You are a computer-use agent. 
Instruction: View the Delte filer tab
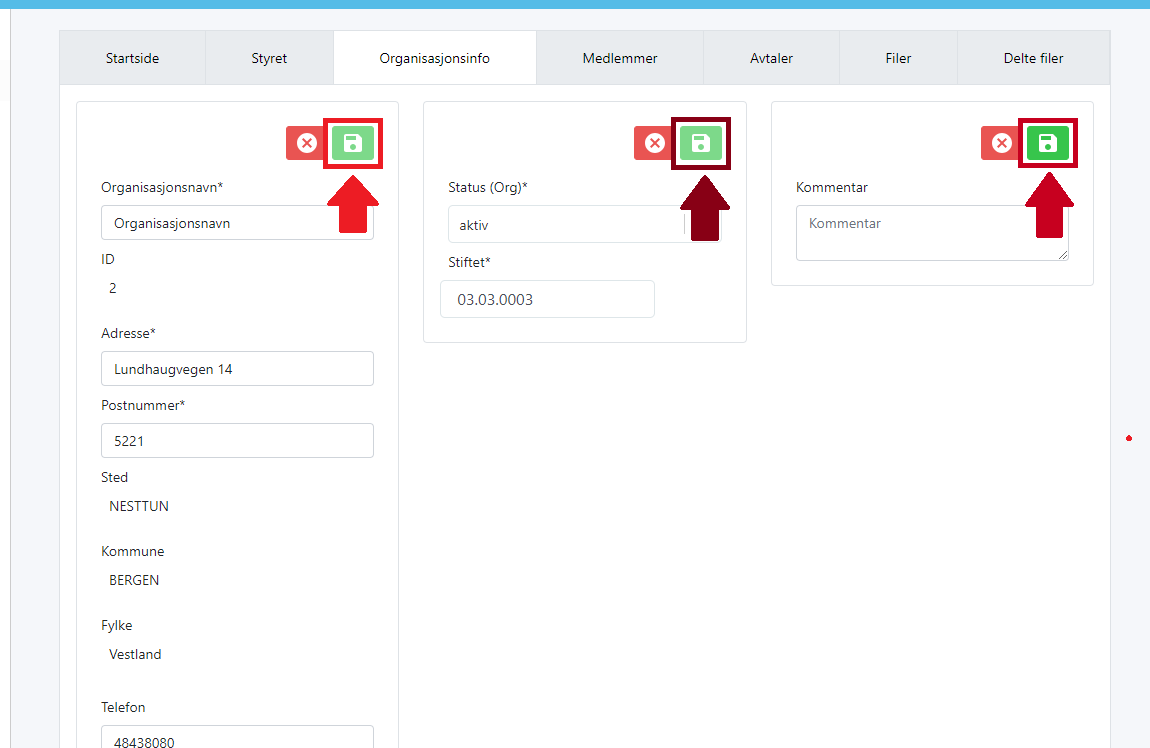click(x=1033, y=58)
